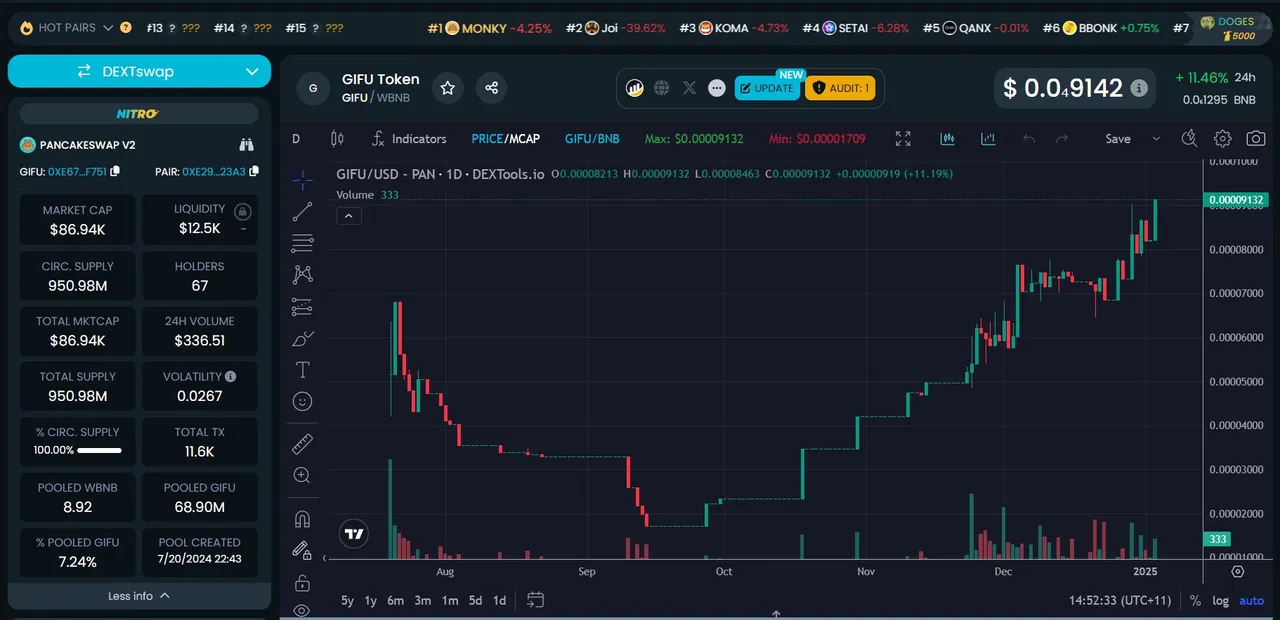Copy the GIFU contract address
The width and height of the screenshot is (1280, 620).
click(115, 172)
